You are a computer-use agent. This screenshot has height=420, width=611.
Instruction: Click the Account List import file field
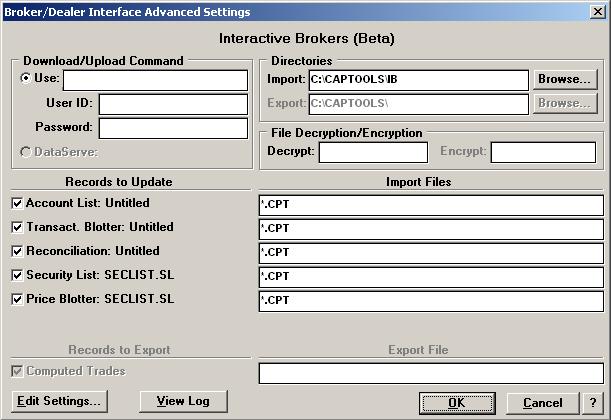click(x=431, y=205)
